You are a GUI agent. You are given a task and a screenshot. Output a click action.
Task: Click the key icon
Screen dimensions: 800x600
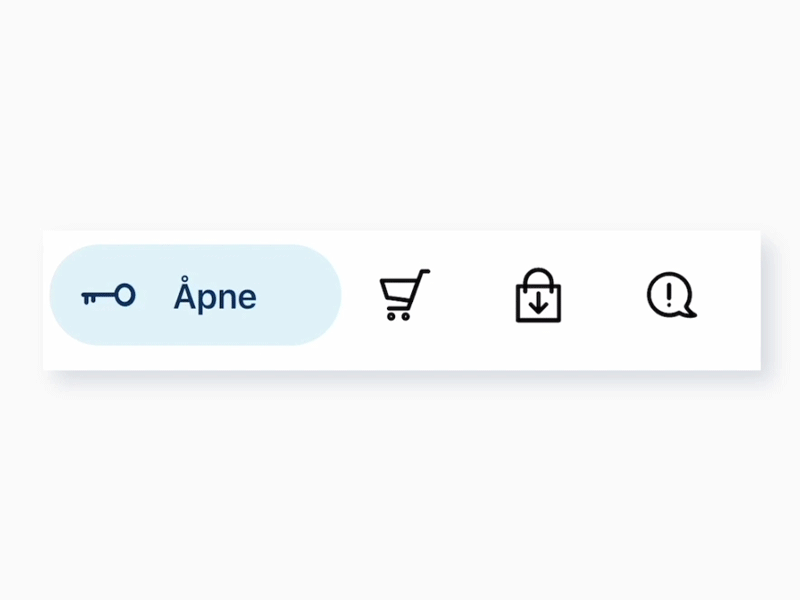click(x=108, y=296)
